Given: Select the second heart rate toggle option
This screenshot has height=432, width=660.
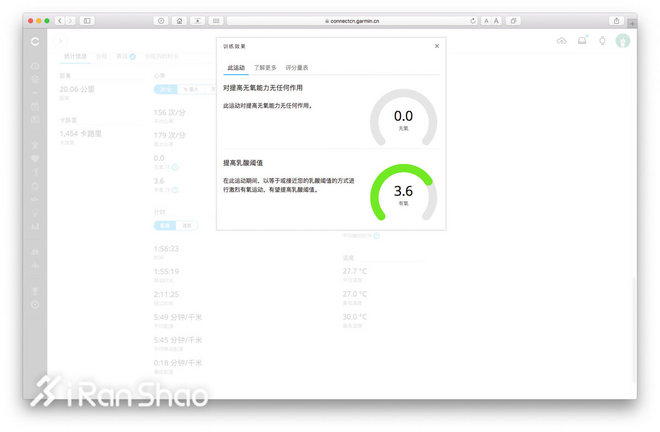Looking at the screenshot, I should [191, 89].
